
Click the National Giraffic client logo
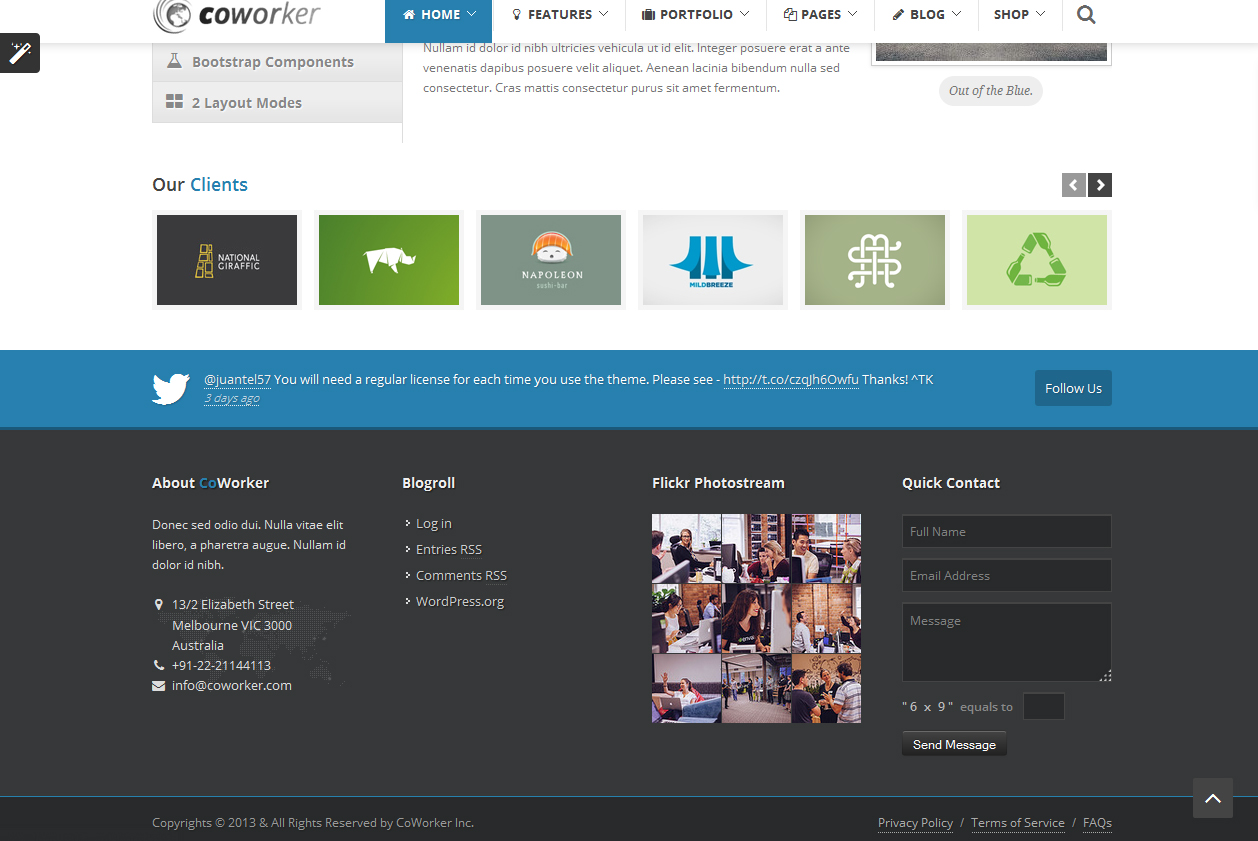pos(227,260)
